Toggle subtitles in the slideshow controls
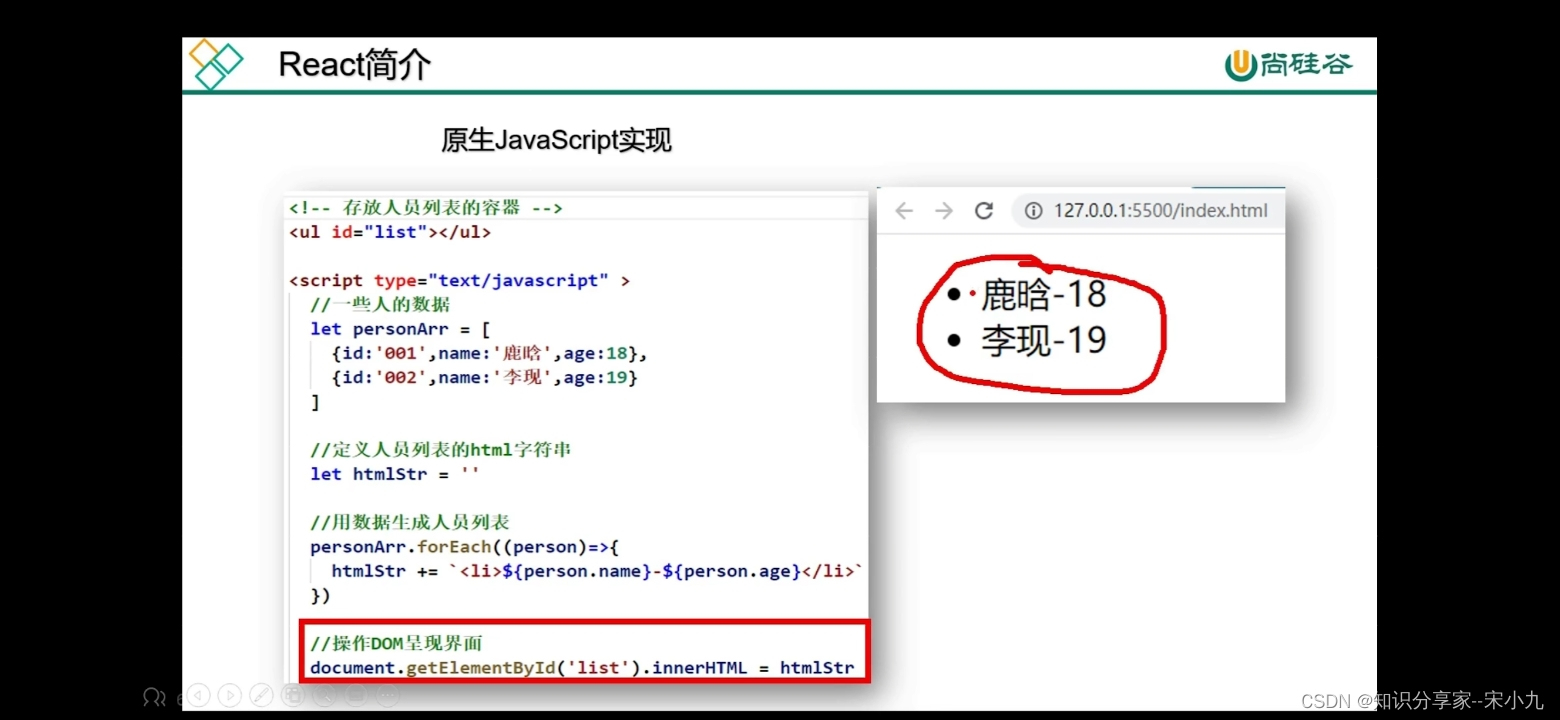1560x720 pixels. [x=356, y=695]
